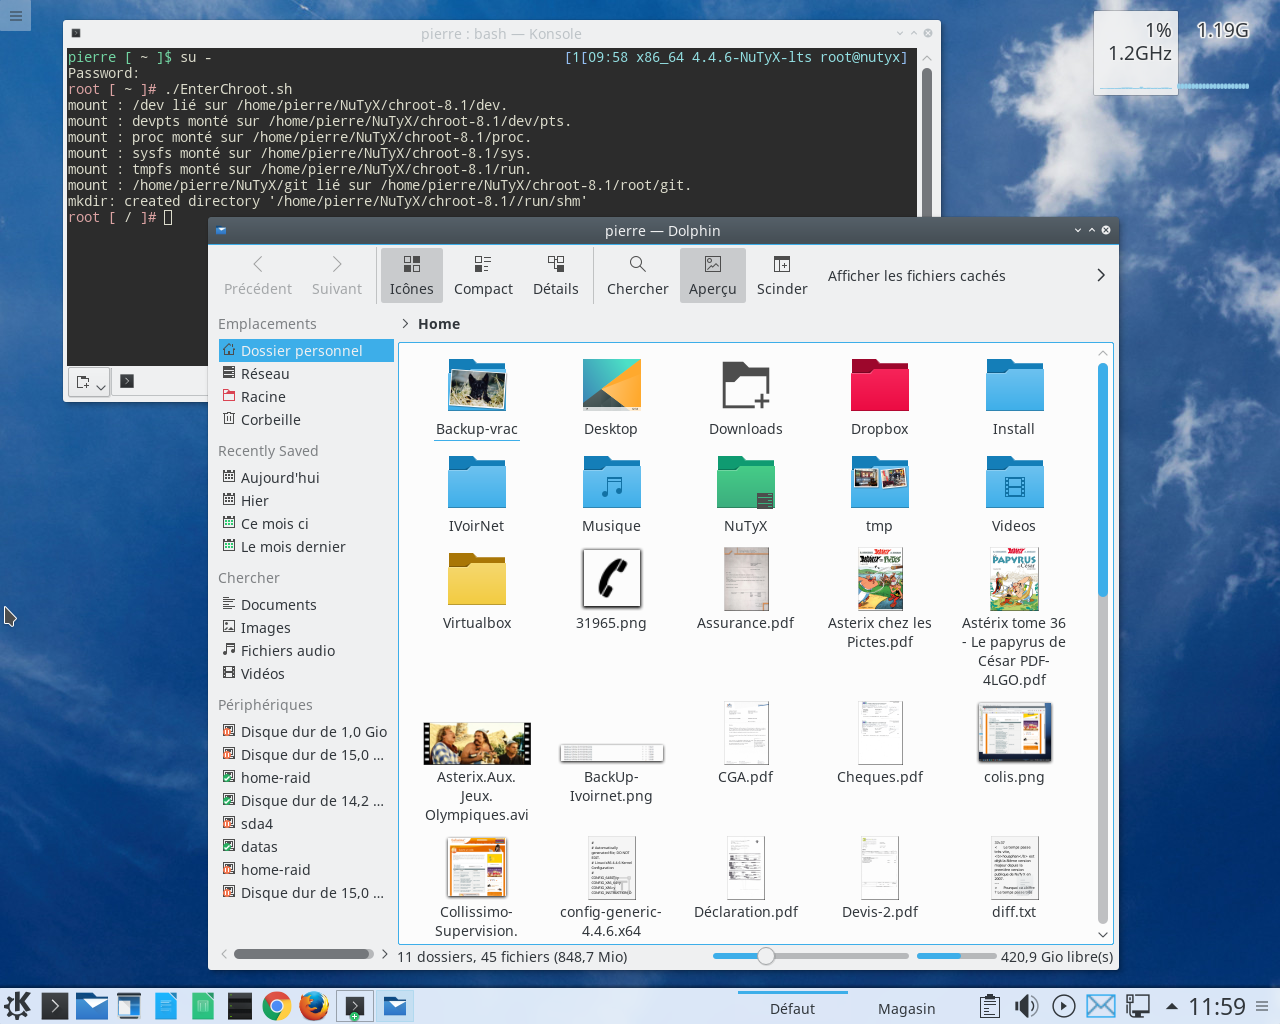Switch Dolphin to Compact view mode
The height and width of the screenshot is (1024, 1280).
click(x=483, y=275)
